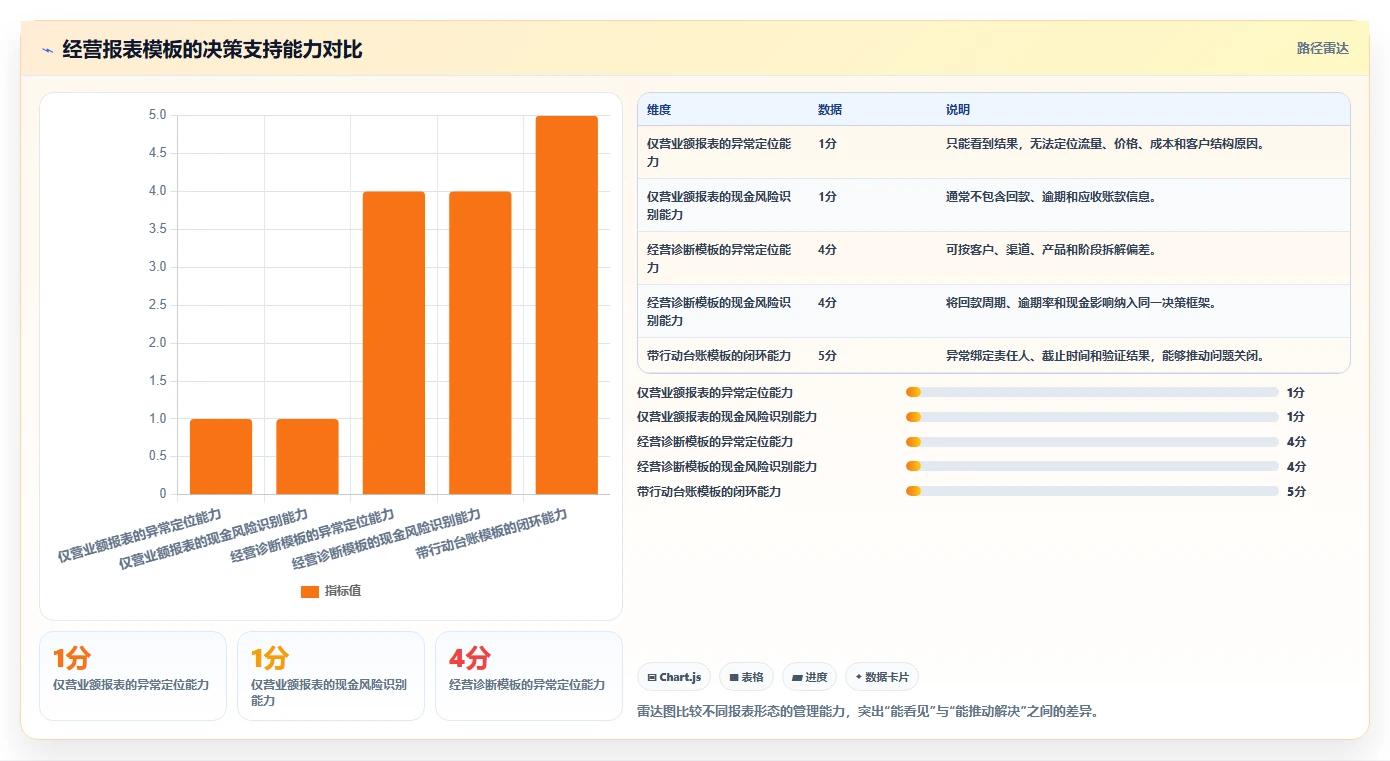Click the title 经营报表模板的决策支持能力对比
This screenshot has height=761, width=1390.
pyautogui.click(x=213, y=49)
